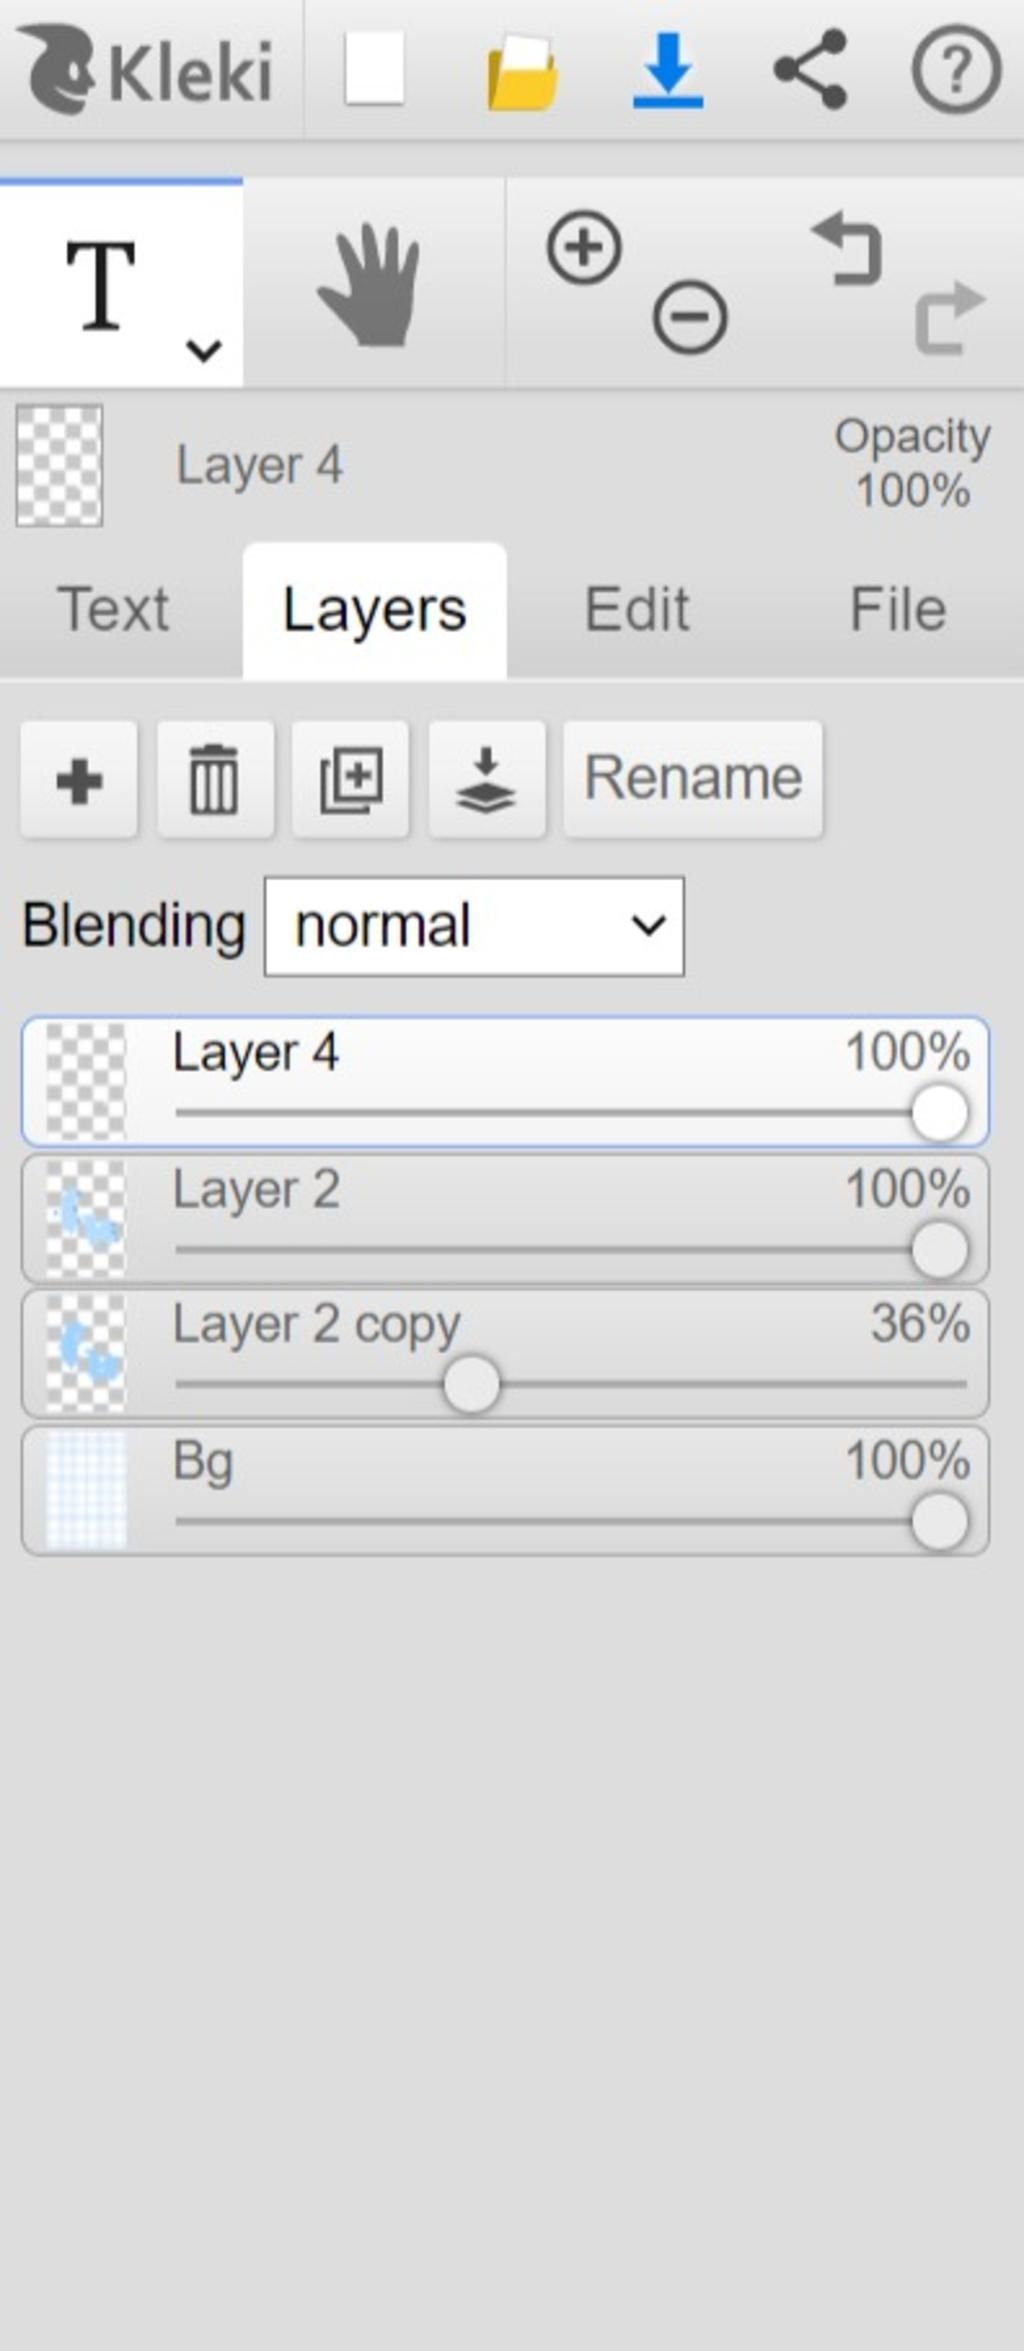This screenshot has height=2351, width=1024.
Task: Zoom out with the minus magnifier
Action: (x=690, y=317)
